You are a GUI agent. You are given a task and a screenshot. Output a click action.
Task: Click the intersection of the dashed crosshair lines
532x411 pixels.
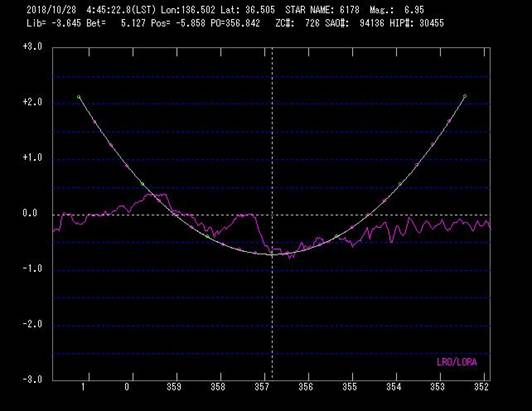272,215
